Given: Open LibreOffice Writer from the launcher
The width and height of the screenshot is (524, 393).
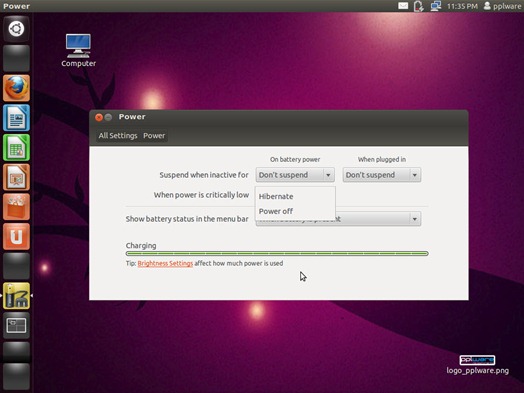Looking at the screenshot, I should [x=16, y=118].
